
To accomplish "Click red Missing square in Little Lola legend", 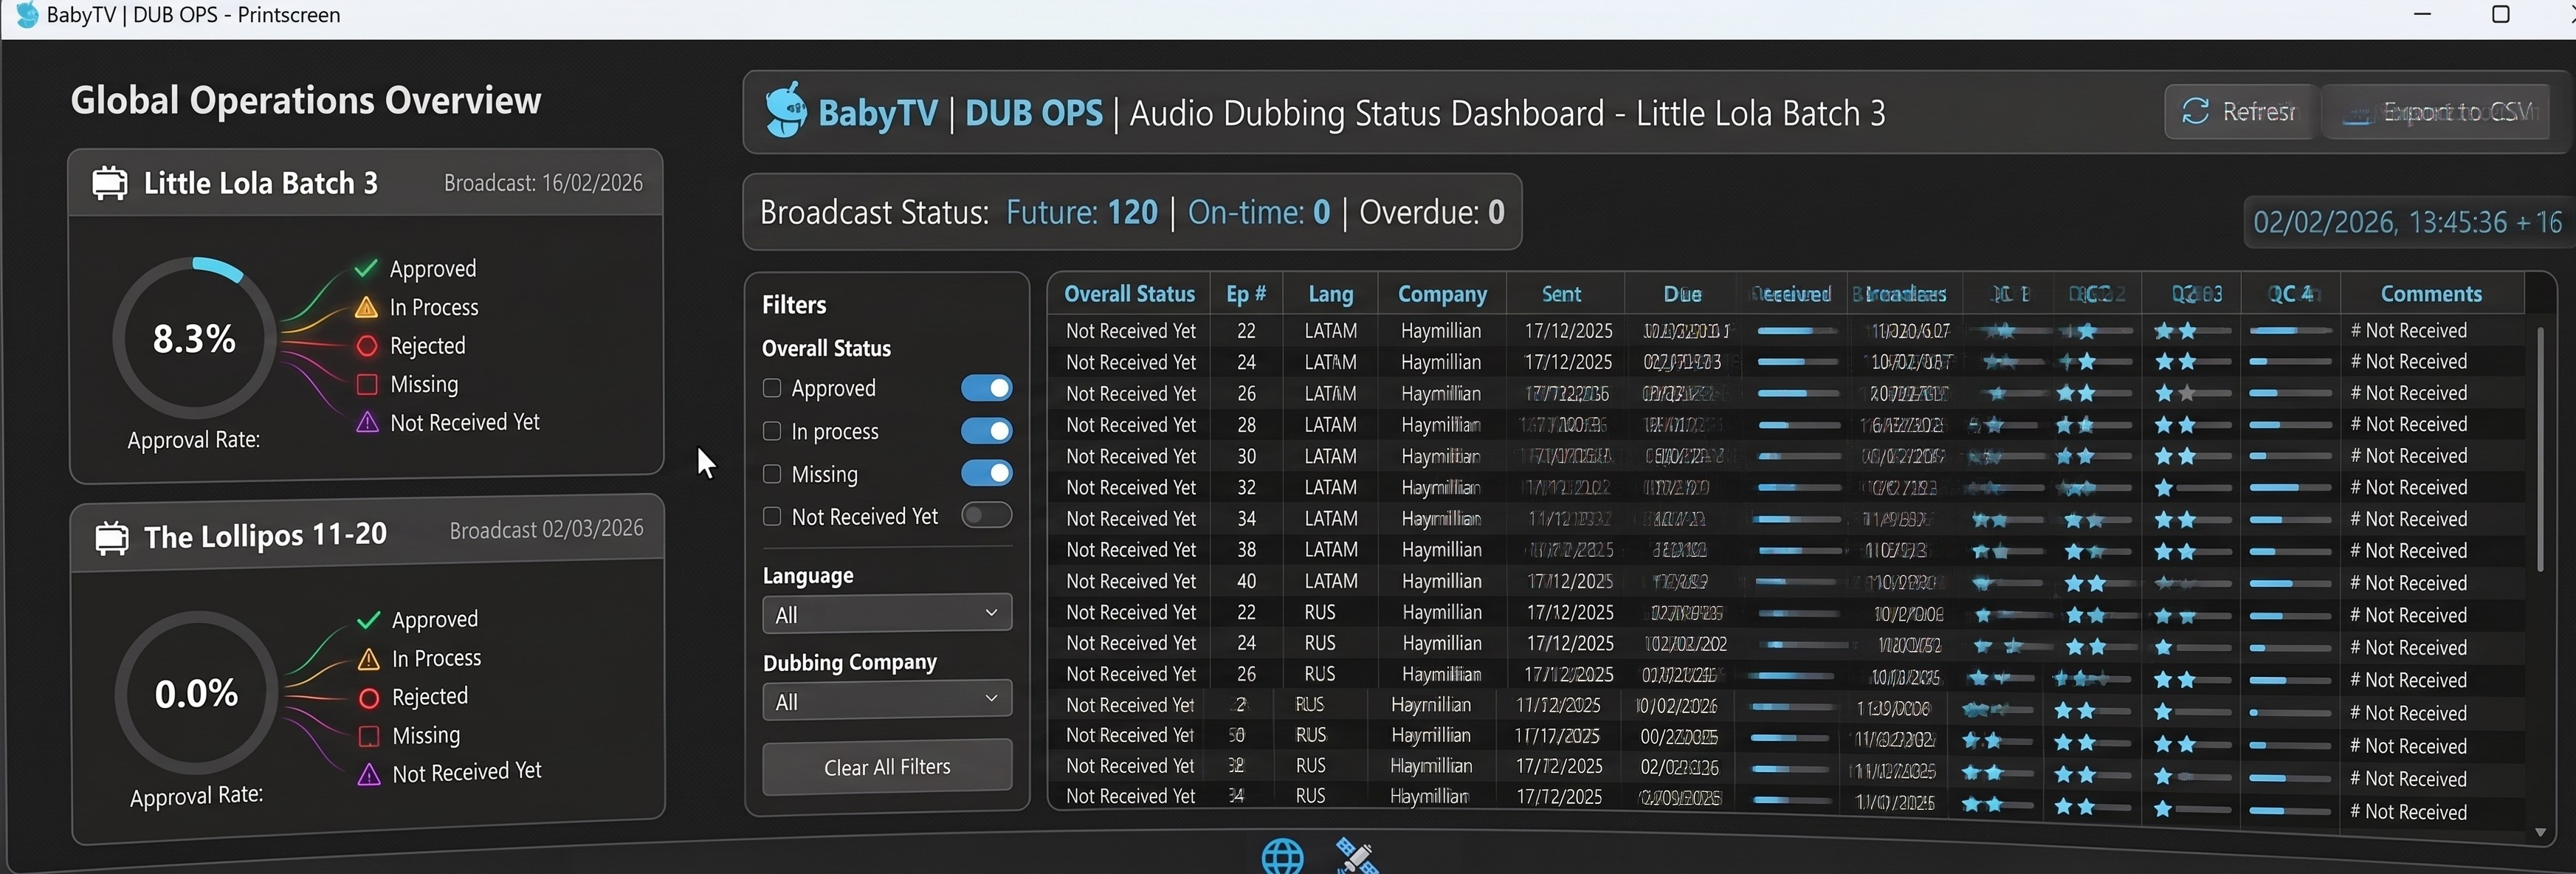I will [367, 384].
